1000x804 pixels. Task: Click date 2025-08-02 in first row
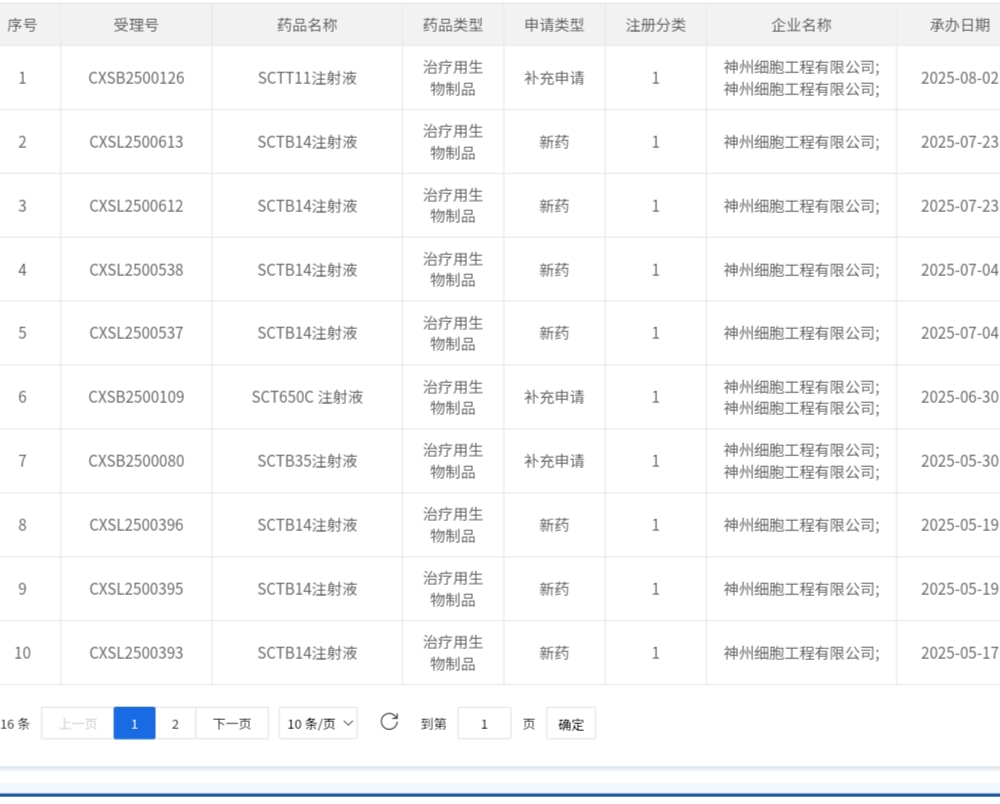tap(960, 78)
